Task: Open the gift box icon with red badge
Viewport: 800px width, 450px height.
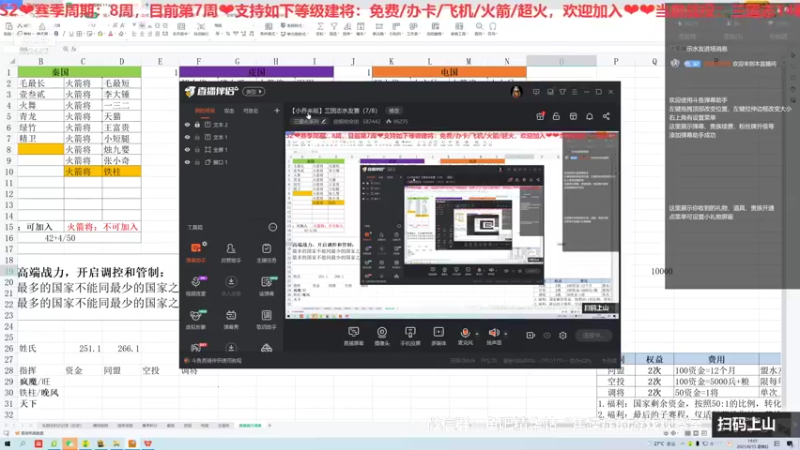Action: pyautogui.click(x=540, y=116)
